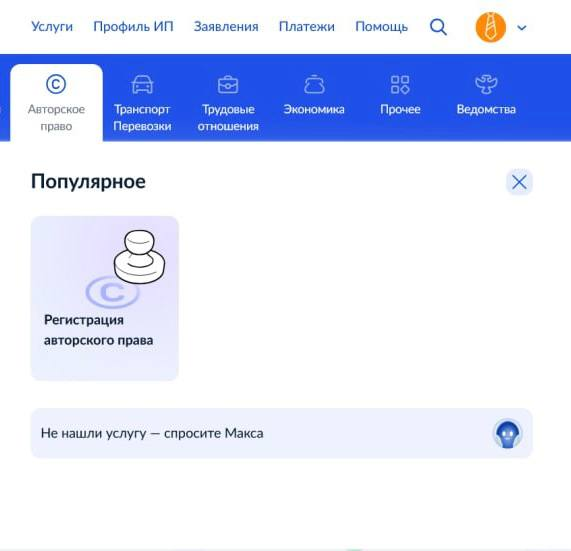Open the orange tie profile avatar

[491, 27]
